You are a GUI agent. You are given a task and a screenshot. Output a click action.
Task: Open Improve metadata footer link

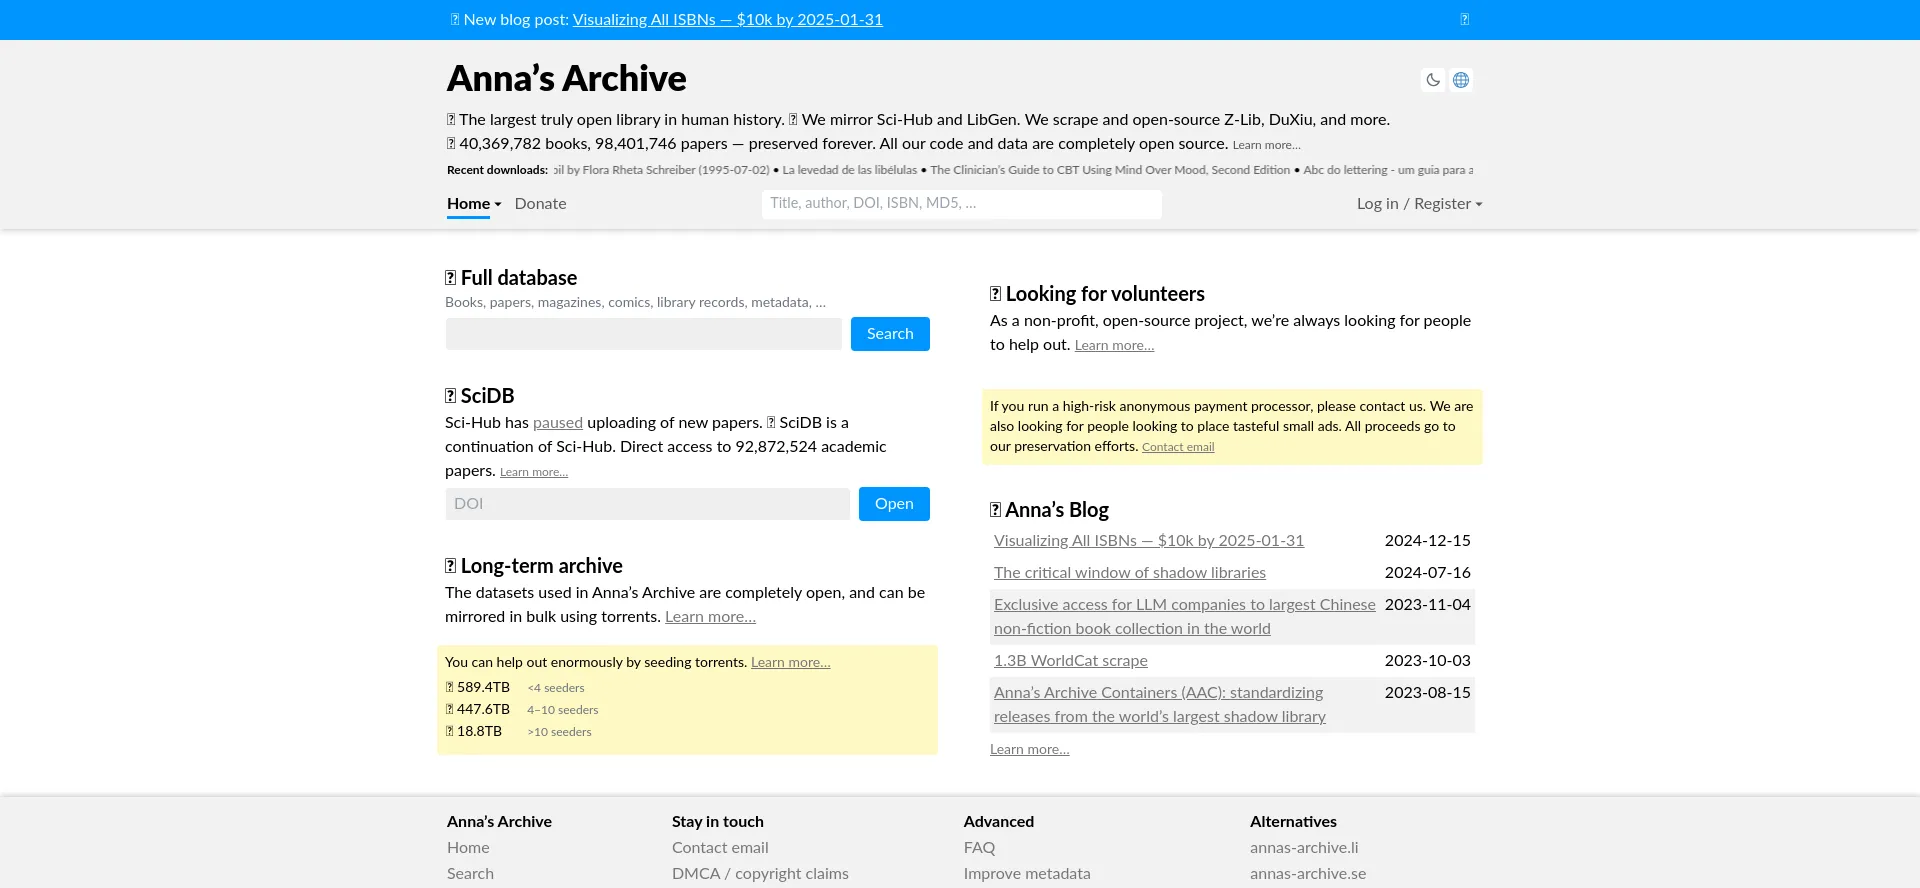tap(1027, 873)
